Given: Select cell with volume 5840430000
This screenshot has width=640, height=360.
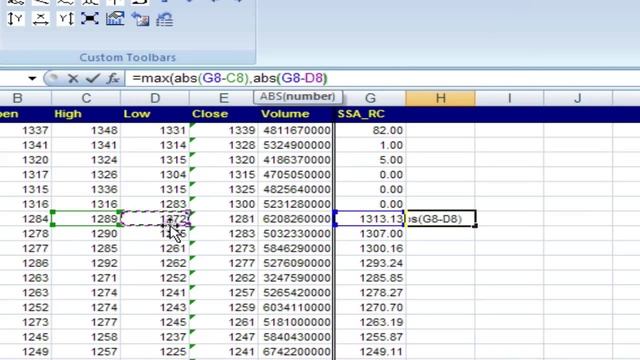Looking at the screenshot, I should [296, 337].
